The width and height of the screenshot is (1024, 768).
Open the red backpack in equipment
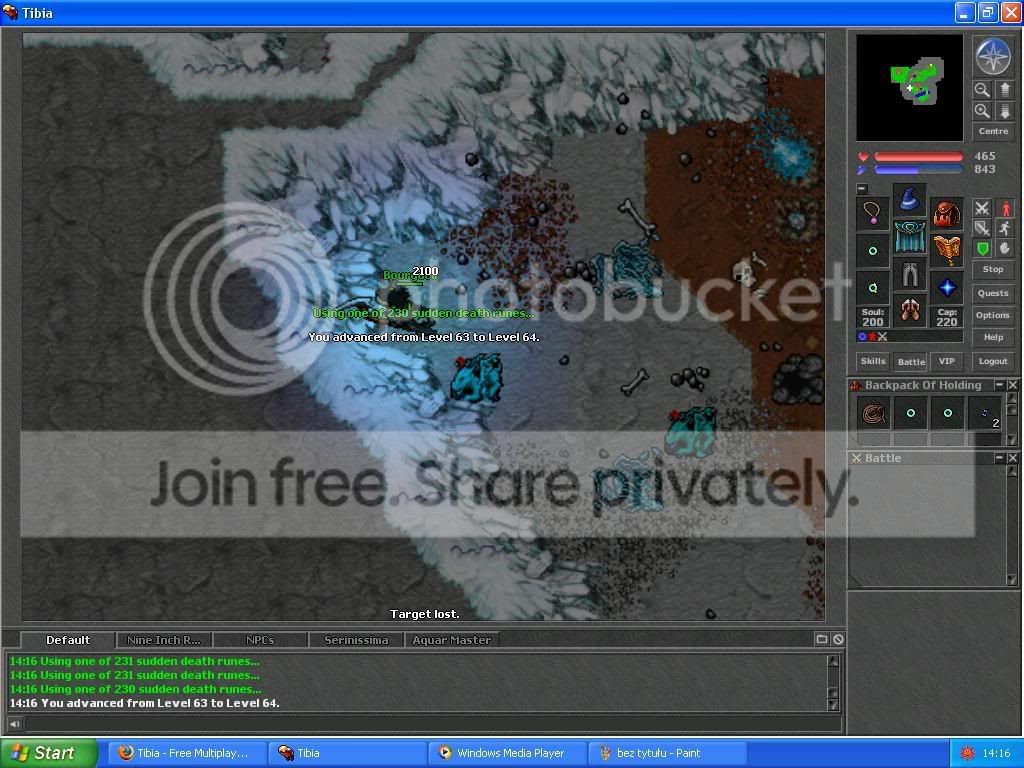pos(946,214)
